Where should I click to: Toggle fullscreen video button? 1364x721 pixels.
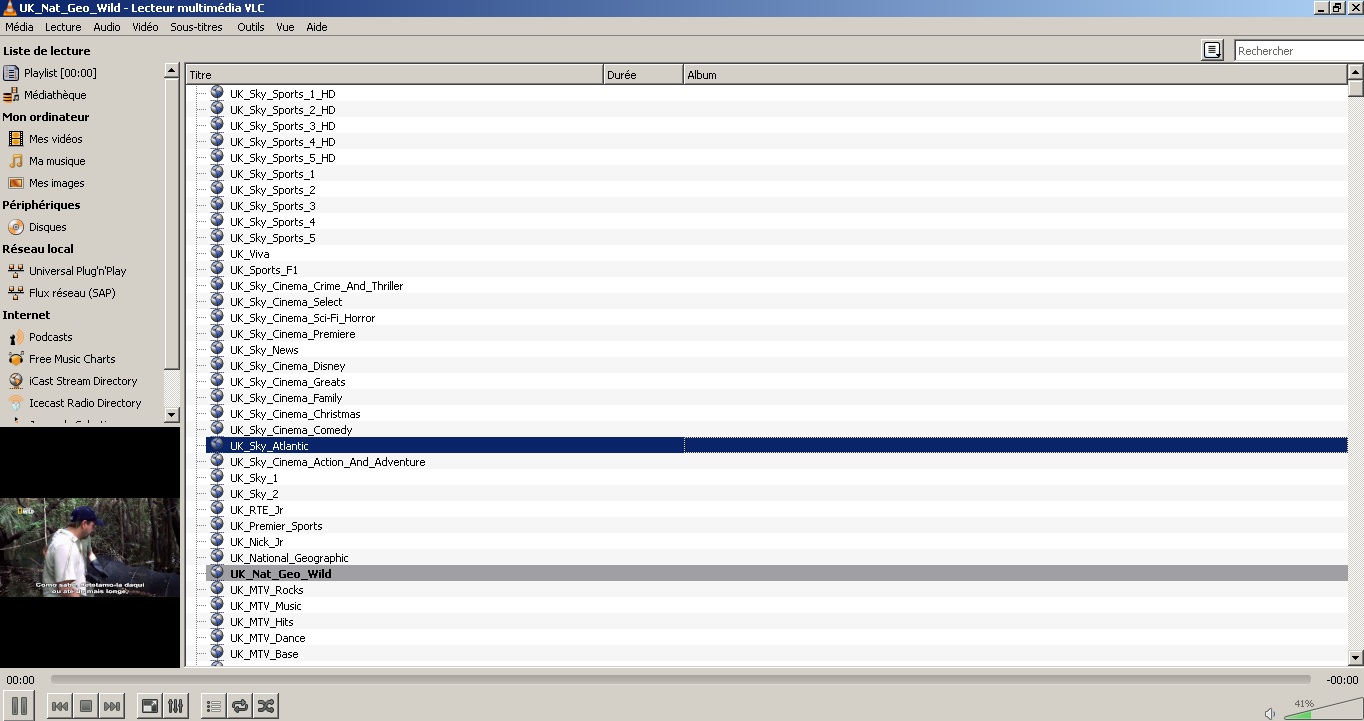tap(149, 706)
